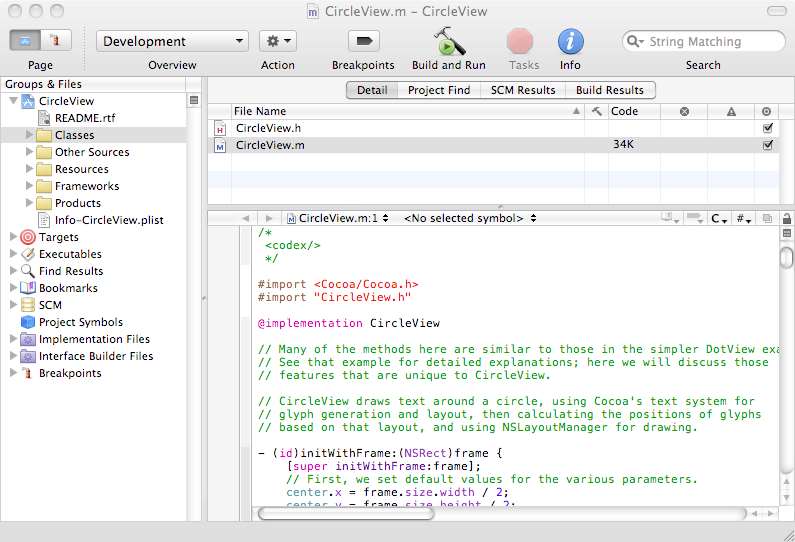Image resolution: width=795 pixels, height=542 pixels.
Task: Switch to the Build Results tab
Action: click(x=610, y=90)
